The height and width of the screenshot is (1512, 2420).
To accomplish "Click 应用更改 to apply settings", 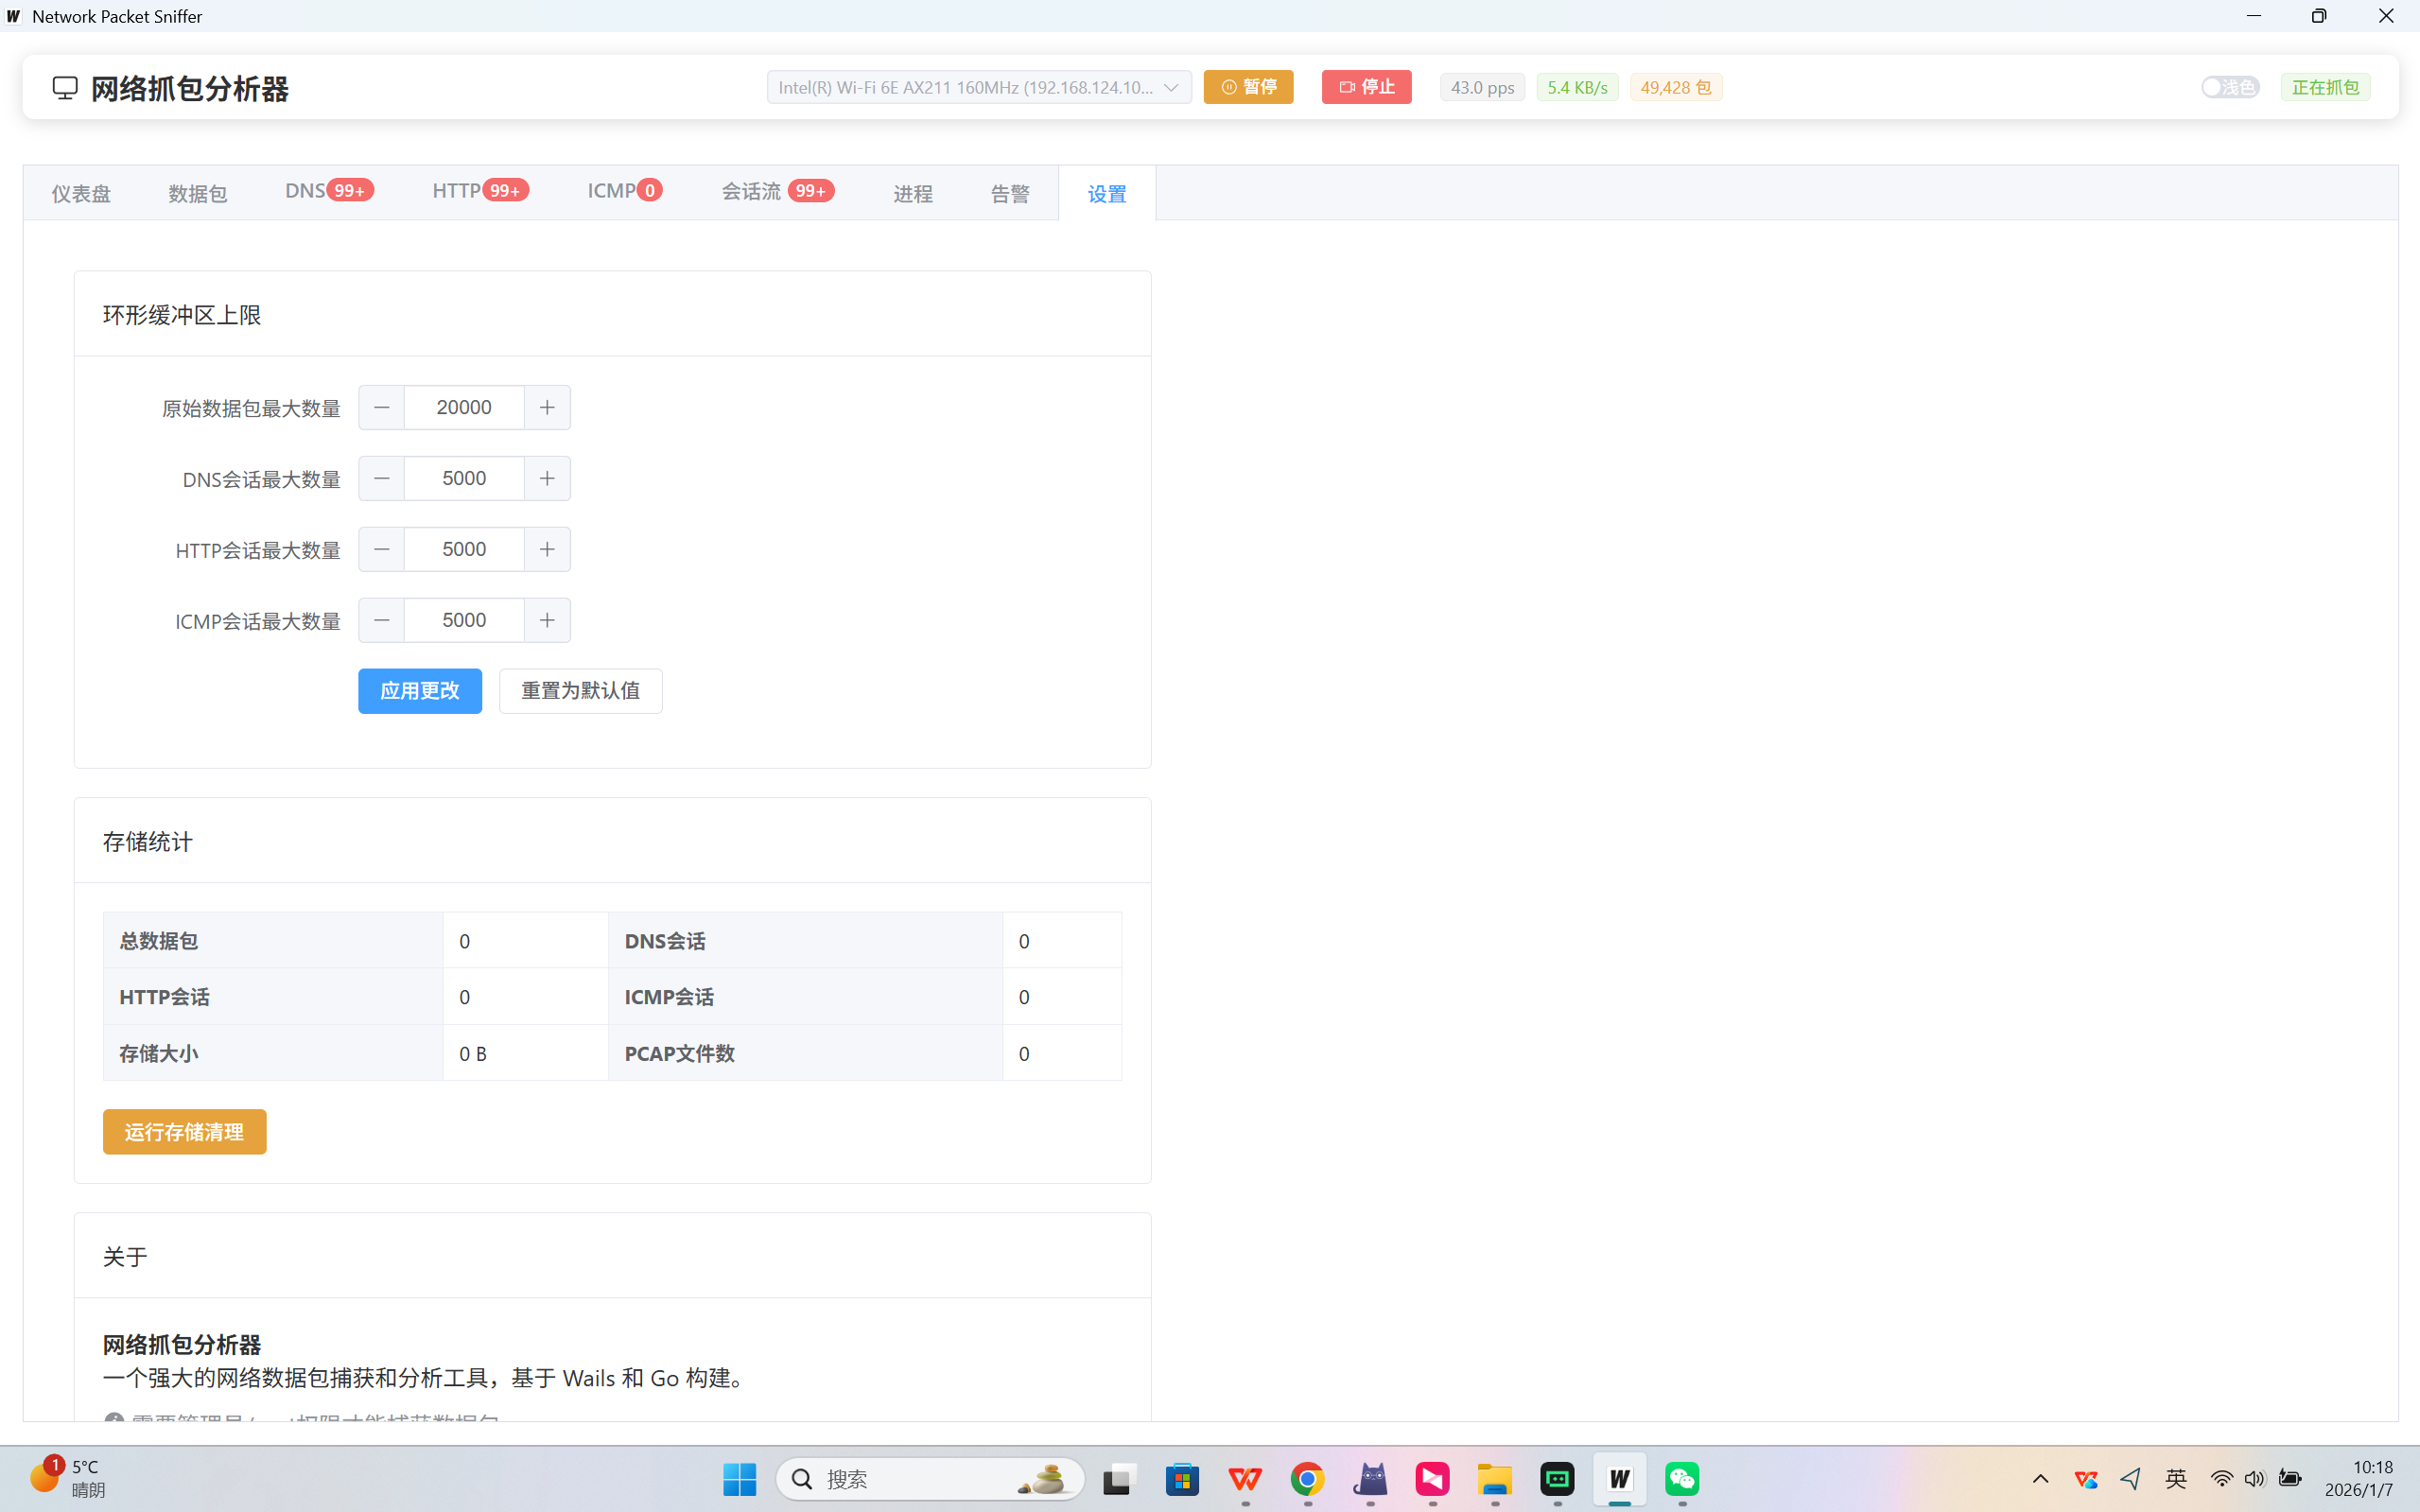I will (419, 691).
